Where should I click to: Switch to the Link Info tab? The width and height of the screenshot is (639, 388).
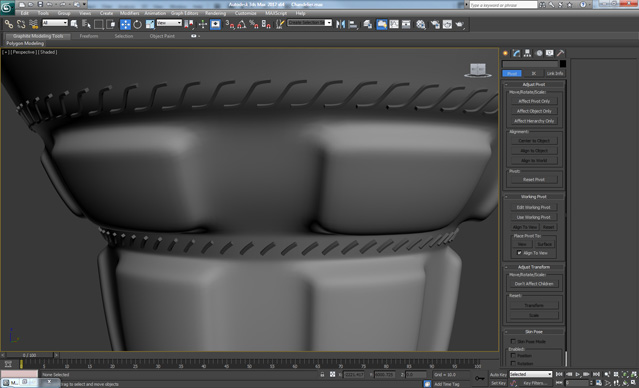[555, 73]
